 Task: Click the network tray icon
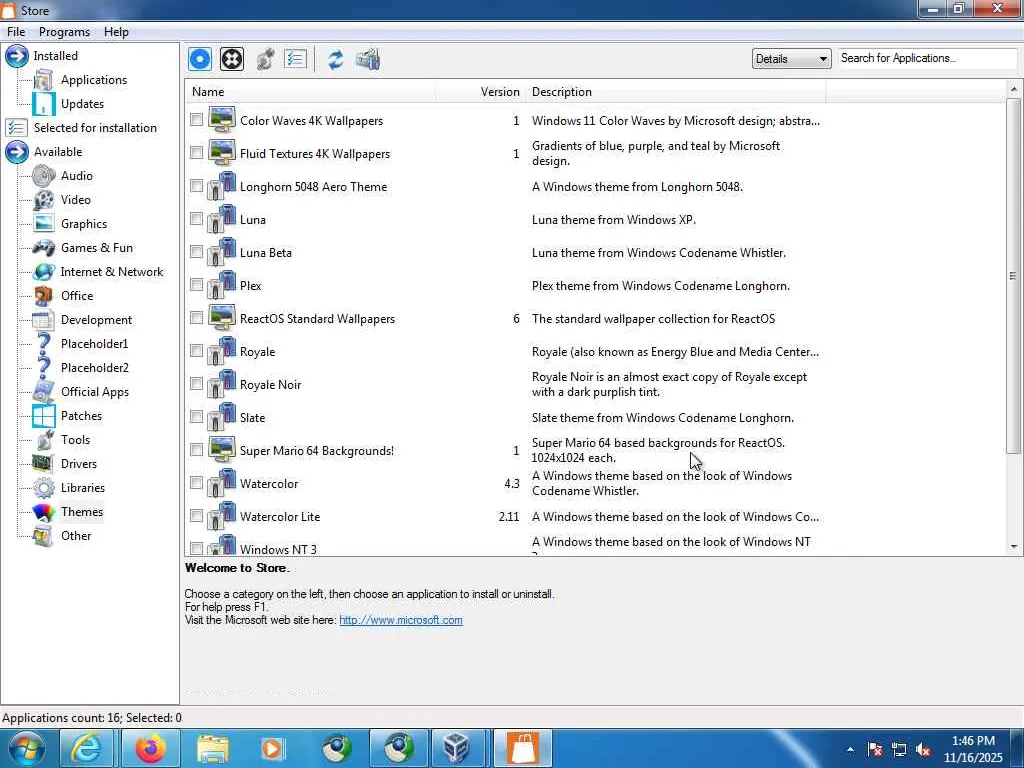pyautogui.click(x=899, y=750)
